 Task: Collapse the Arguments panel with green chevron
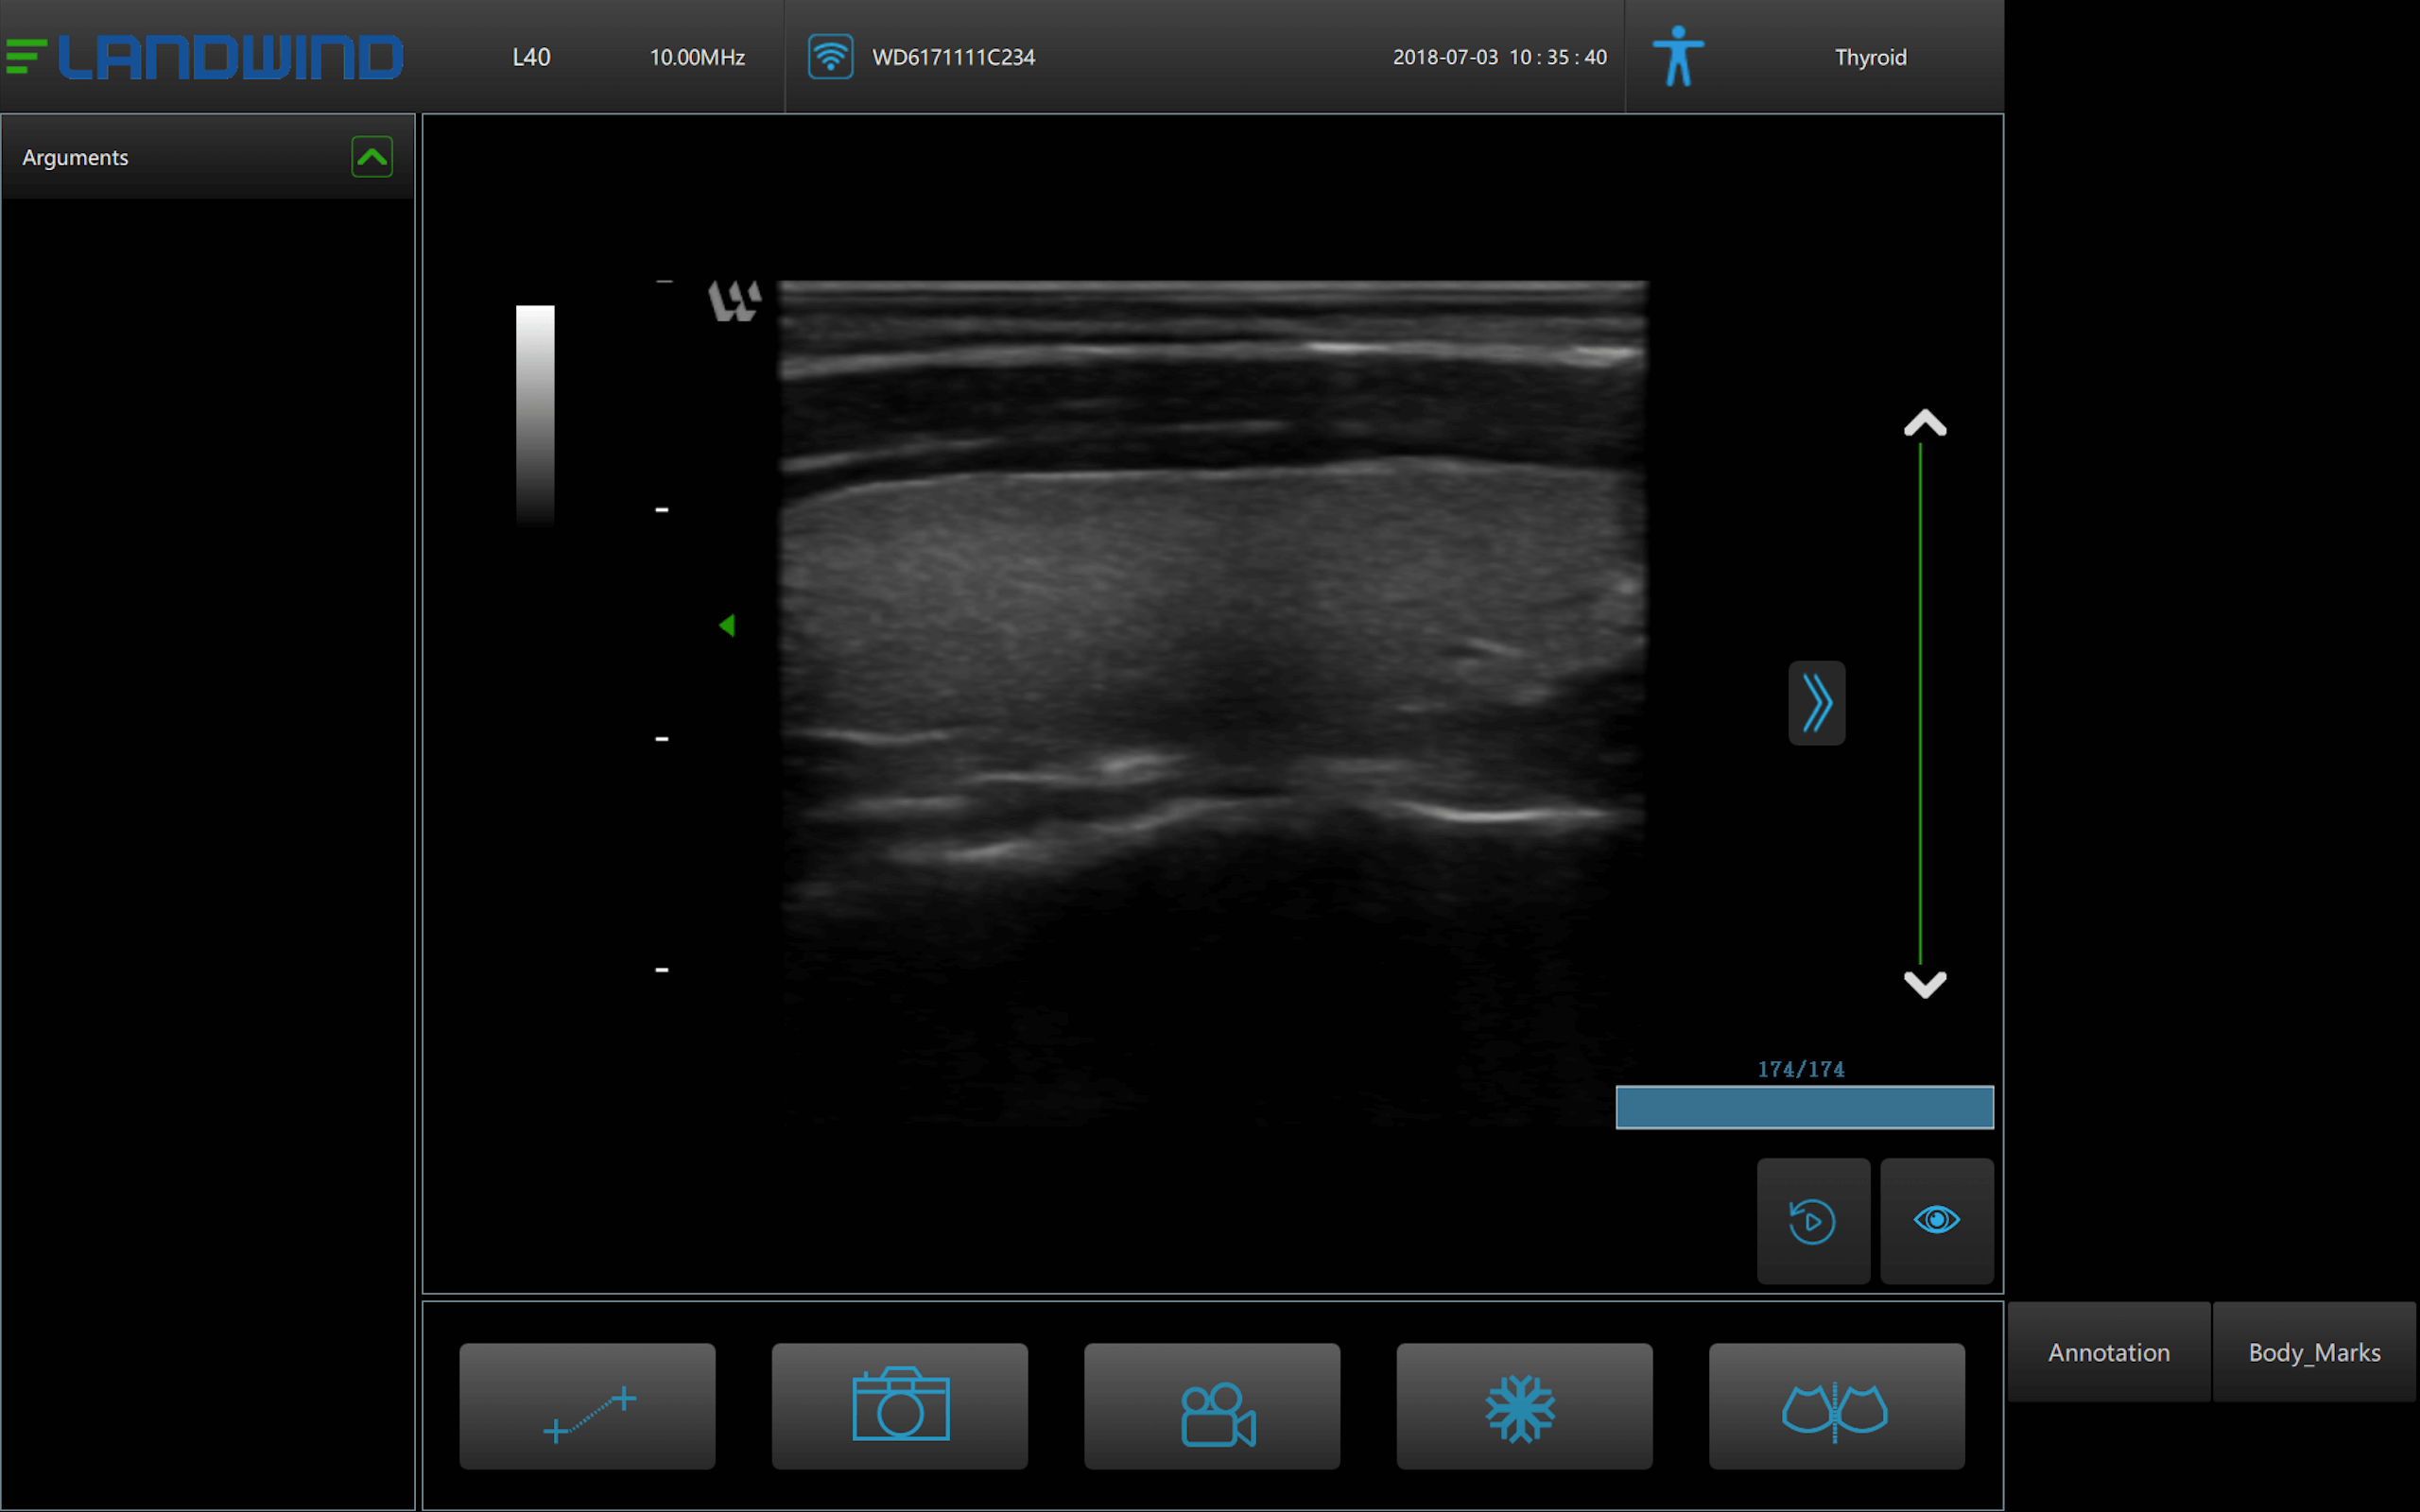point(372,157)
